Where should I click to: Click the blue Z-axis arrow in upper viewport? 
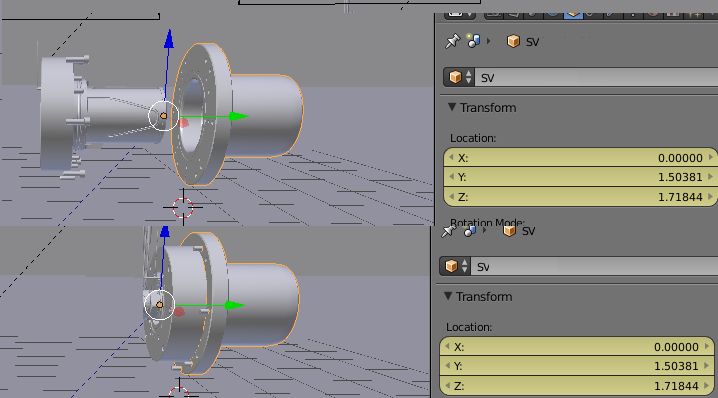point(169,39)
